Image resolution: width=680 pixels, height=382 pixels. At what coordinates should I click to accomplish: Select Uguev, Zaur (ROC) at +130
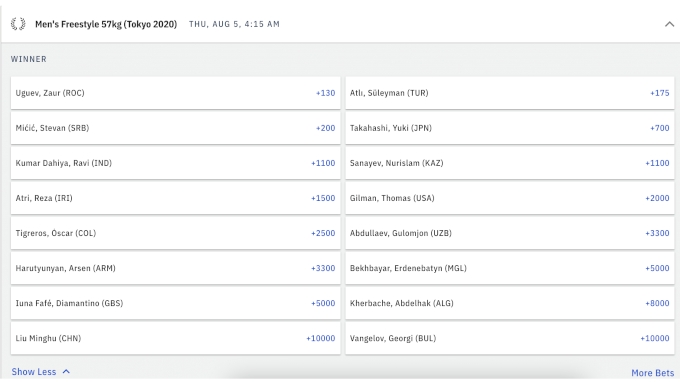[176, 93]
